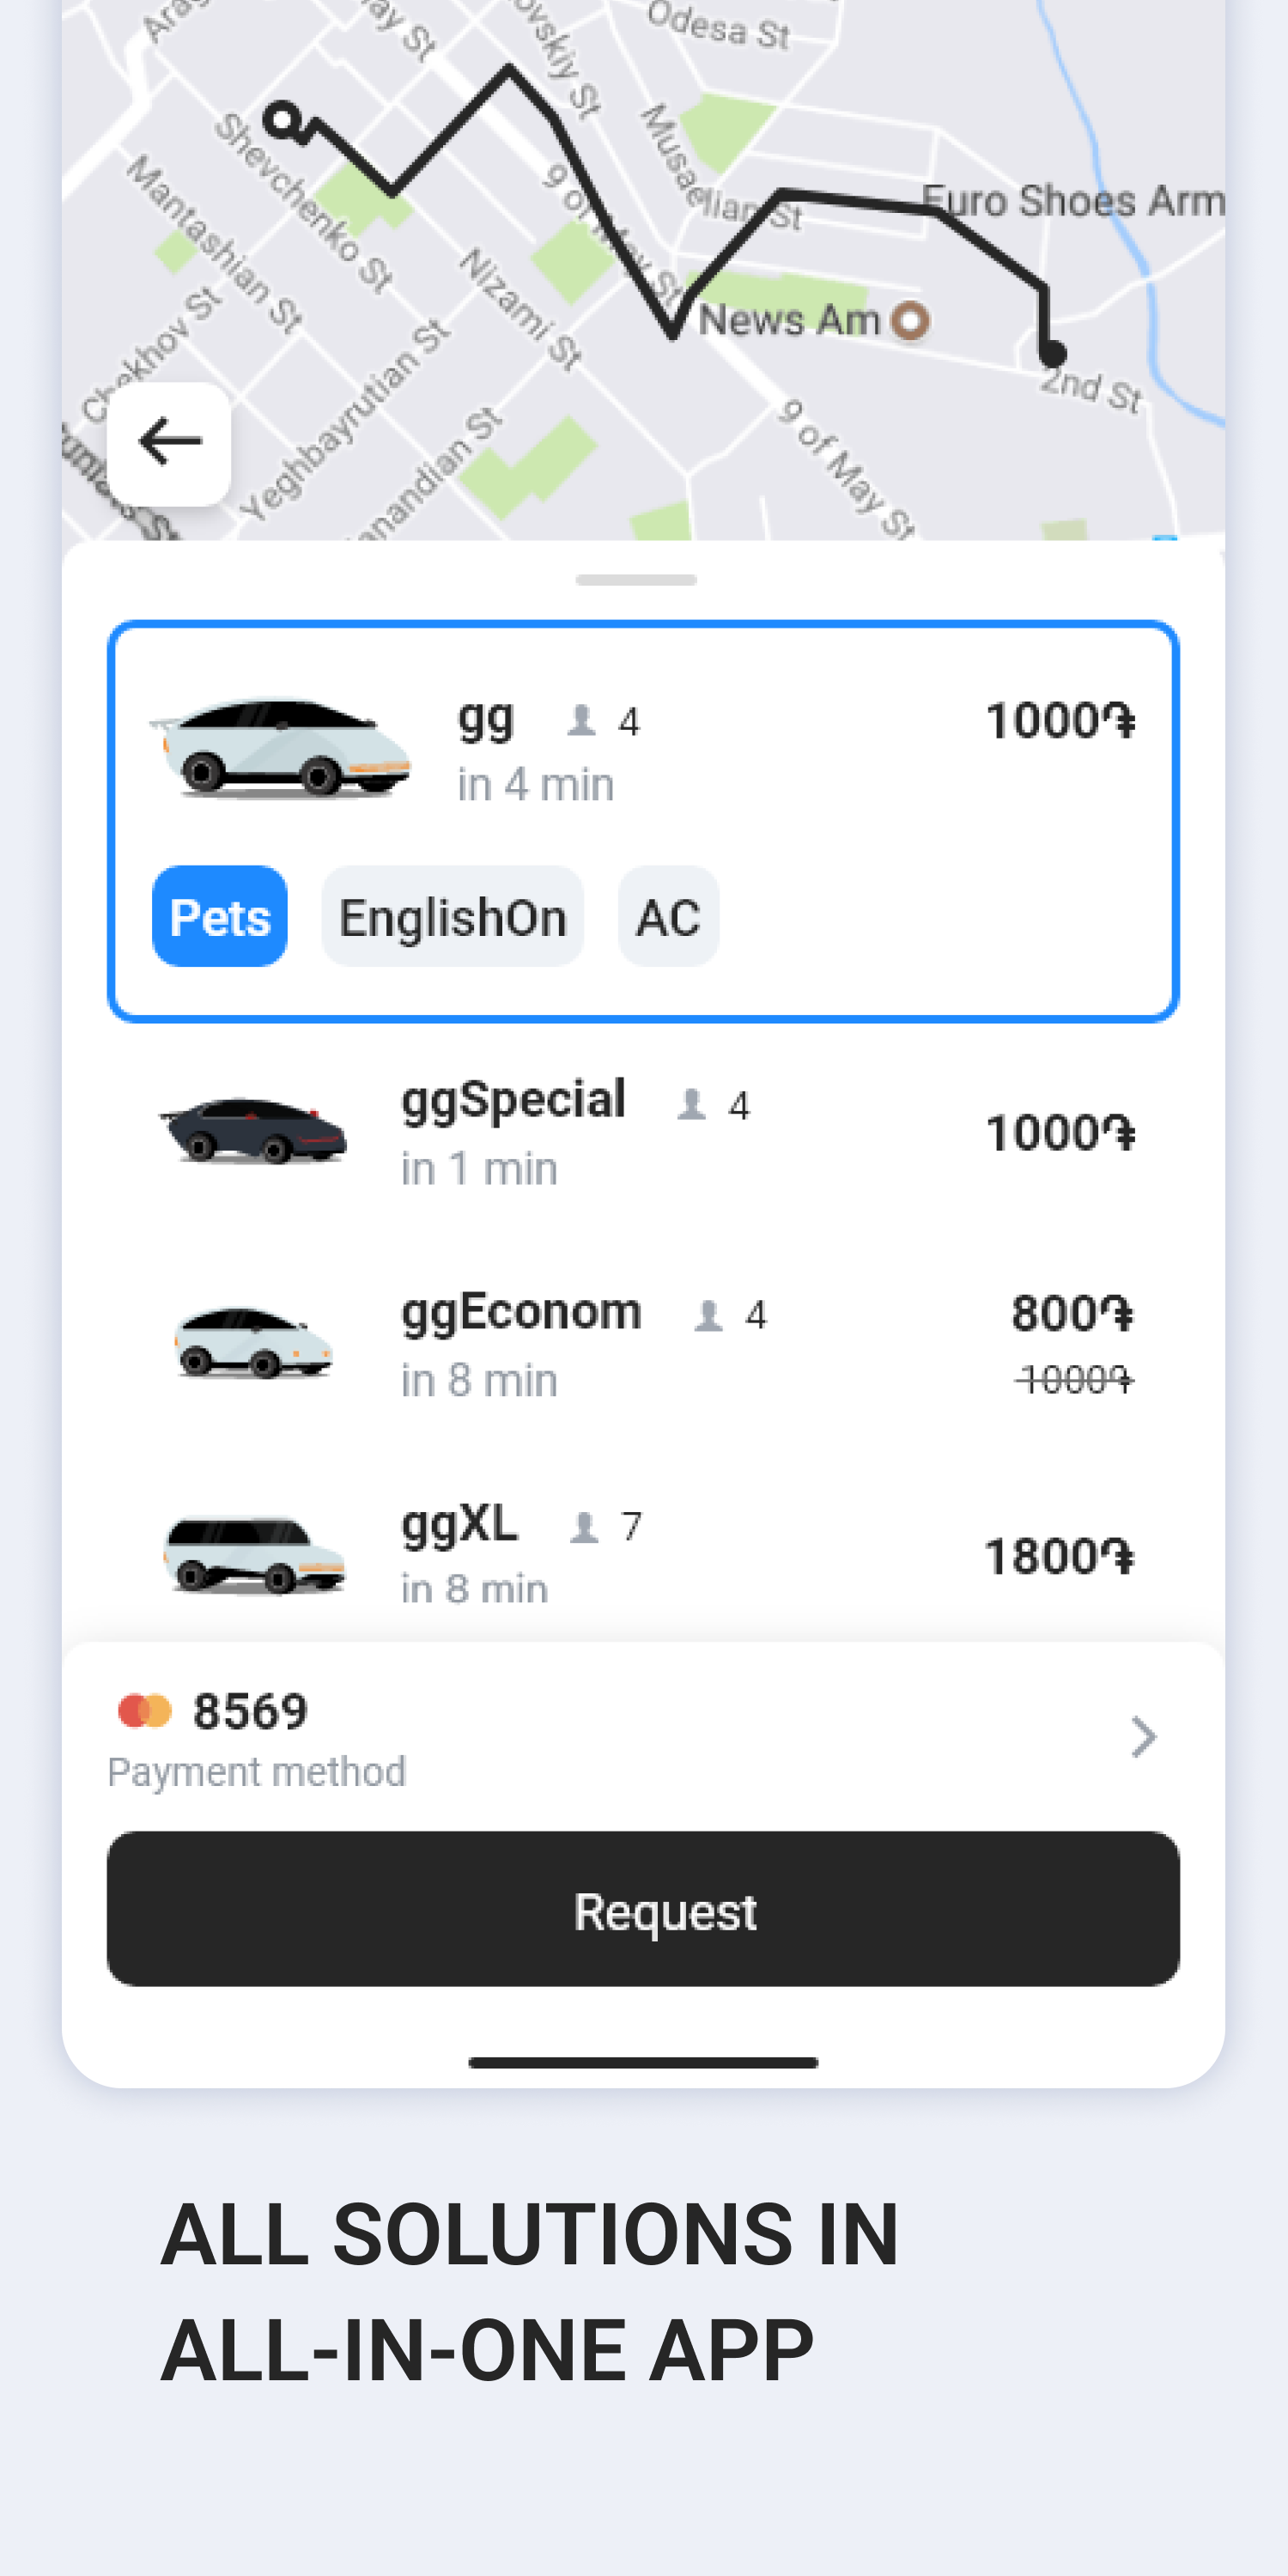Image resolution: width=1288 pixels, height=2576 pixels.
Task: Pull the bottom sheet drag handle
Action: [636, 580]
